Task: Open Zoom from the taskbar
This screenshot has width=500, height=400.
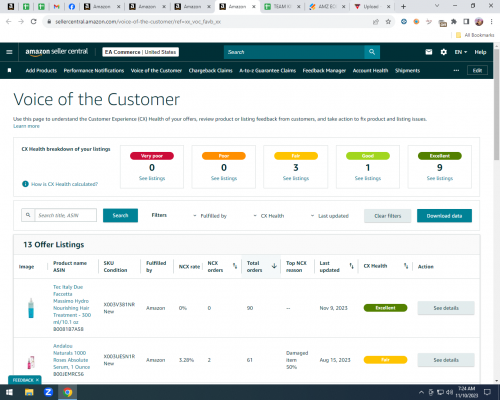Action: click(x=48, y=392)
